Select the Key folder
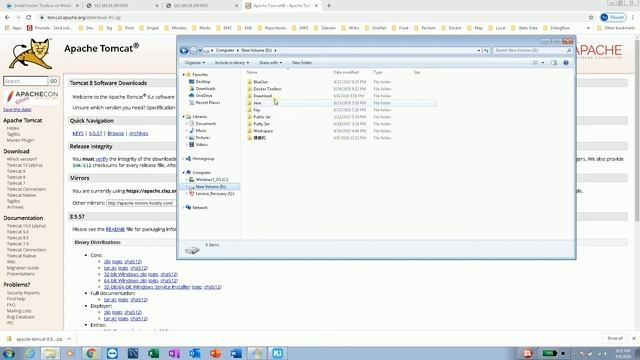The image size is (640, 360). (256, 110)
